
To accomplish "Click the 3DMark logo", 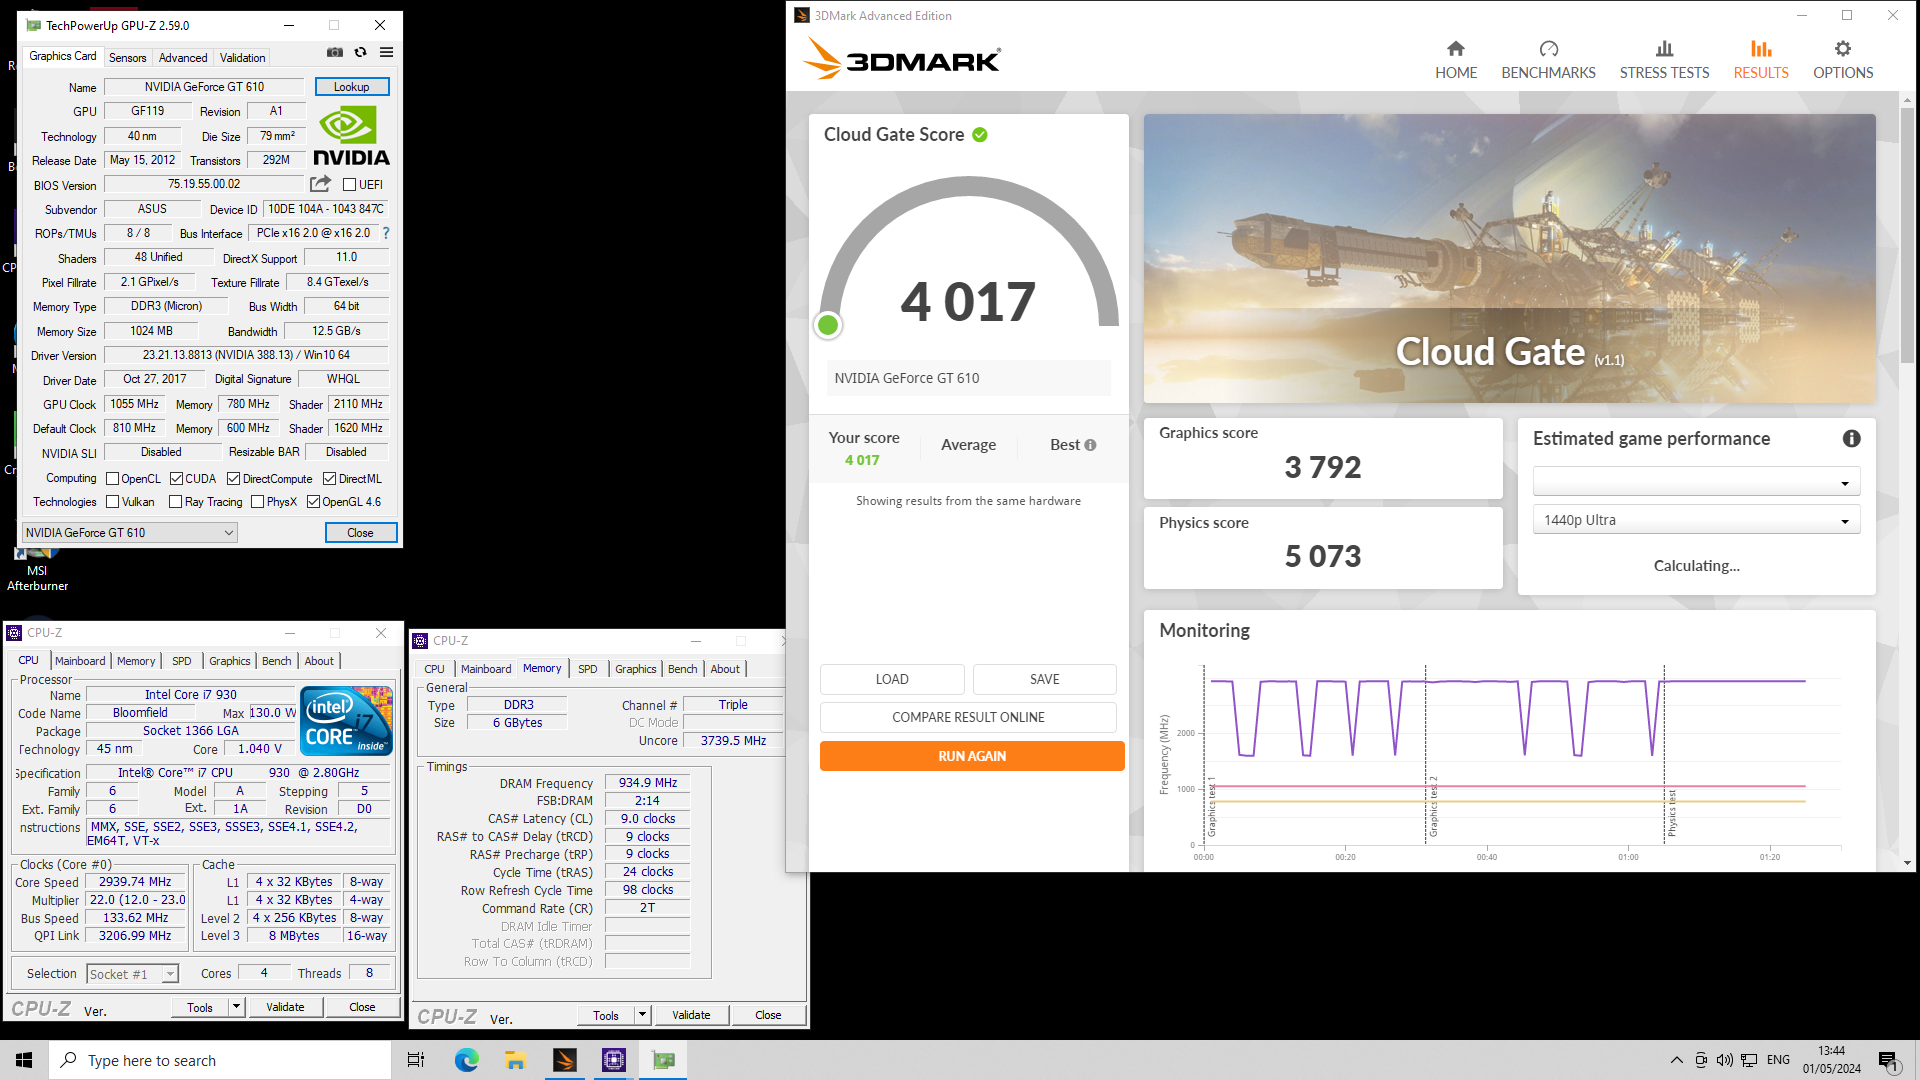I will tap(901, 59).
